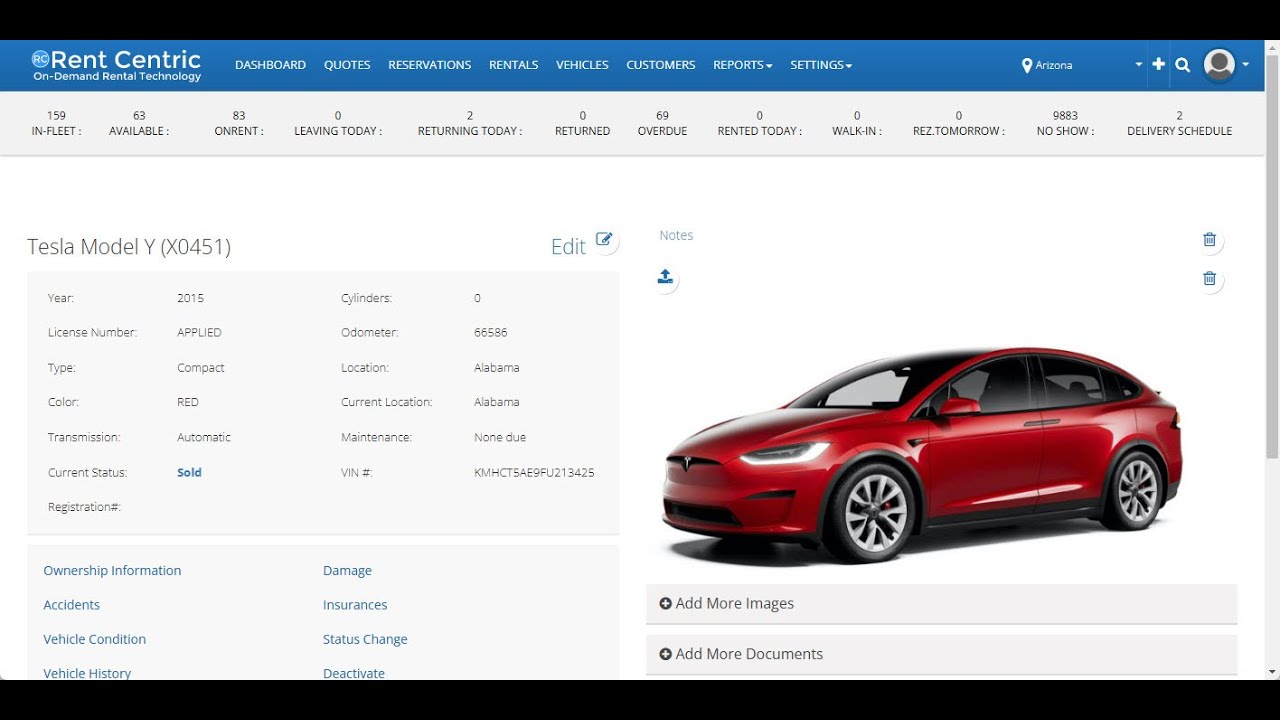
Task: Delete image using the lower trash icon
Action: tap(1209, 279)
